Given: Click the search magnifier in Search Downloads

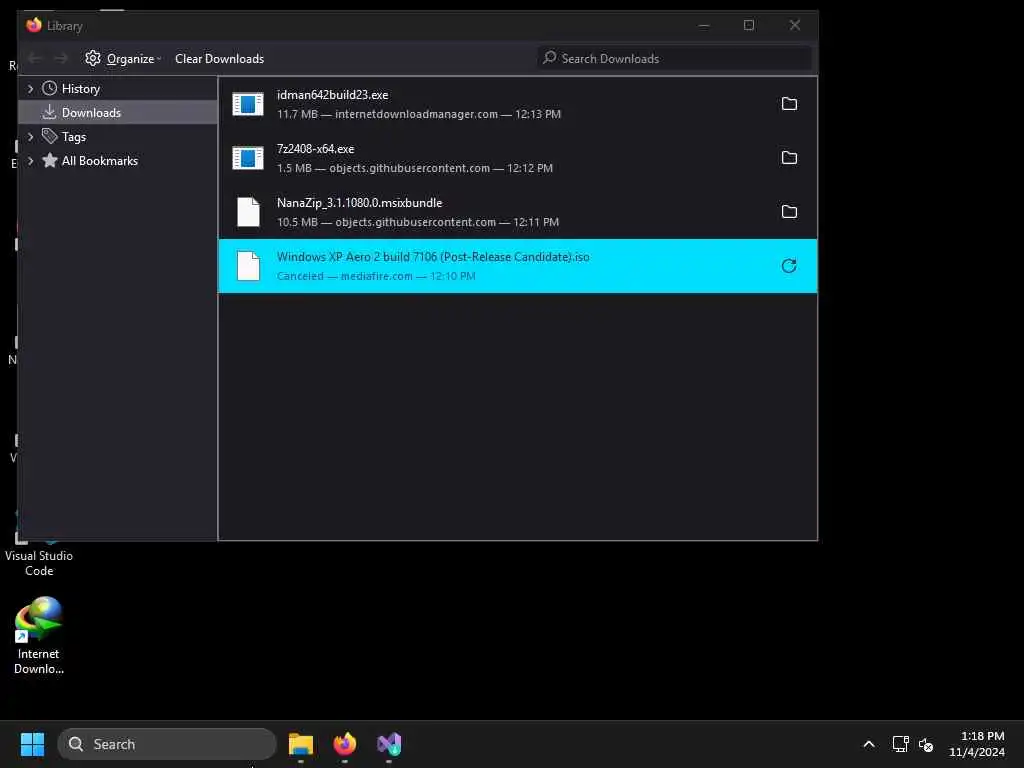Looking at the screenshot, I should point(550,58).
